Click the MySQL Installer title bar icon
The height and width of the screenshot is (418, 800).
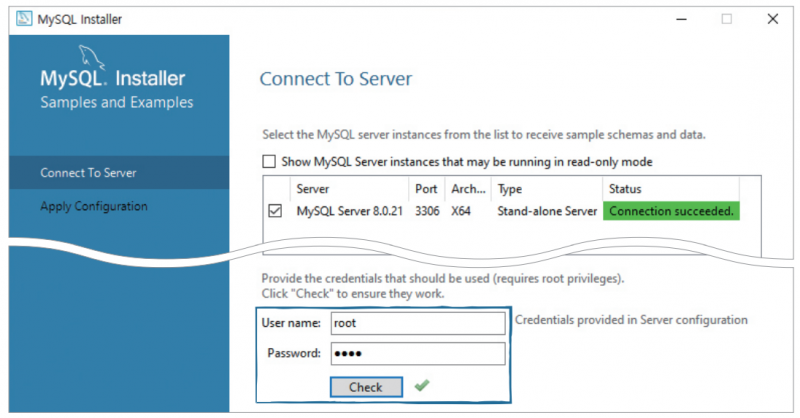pos(22,19)
